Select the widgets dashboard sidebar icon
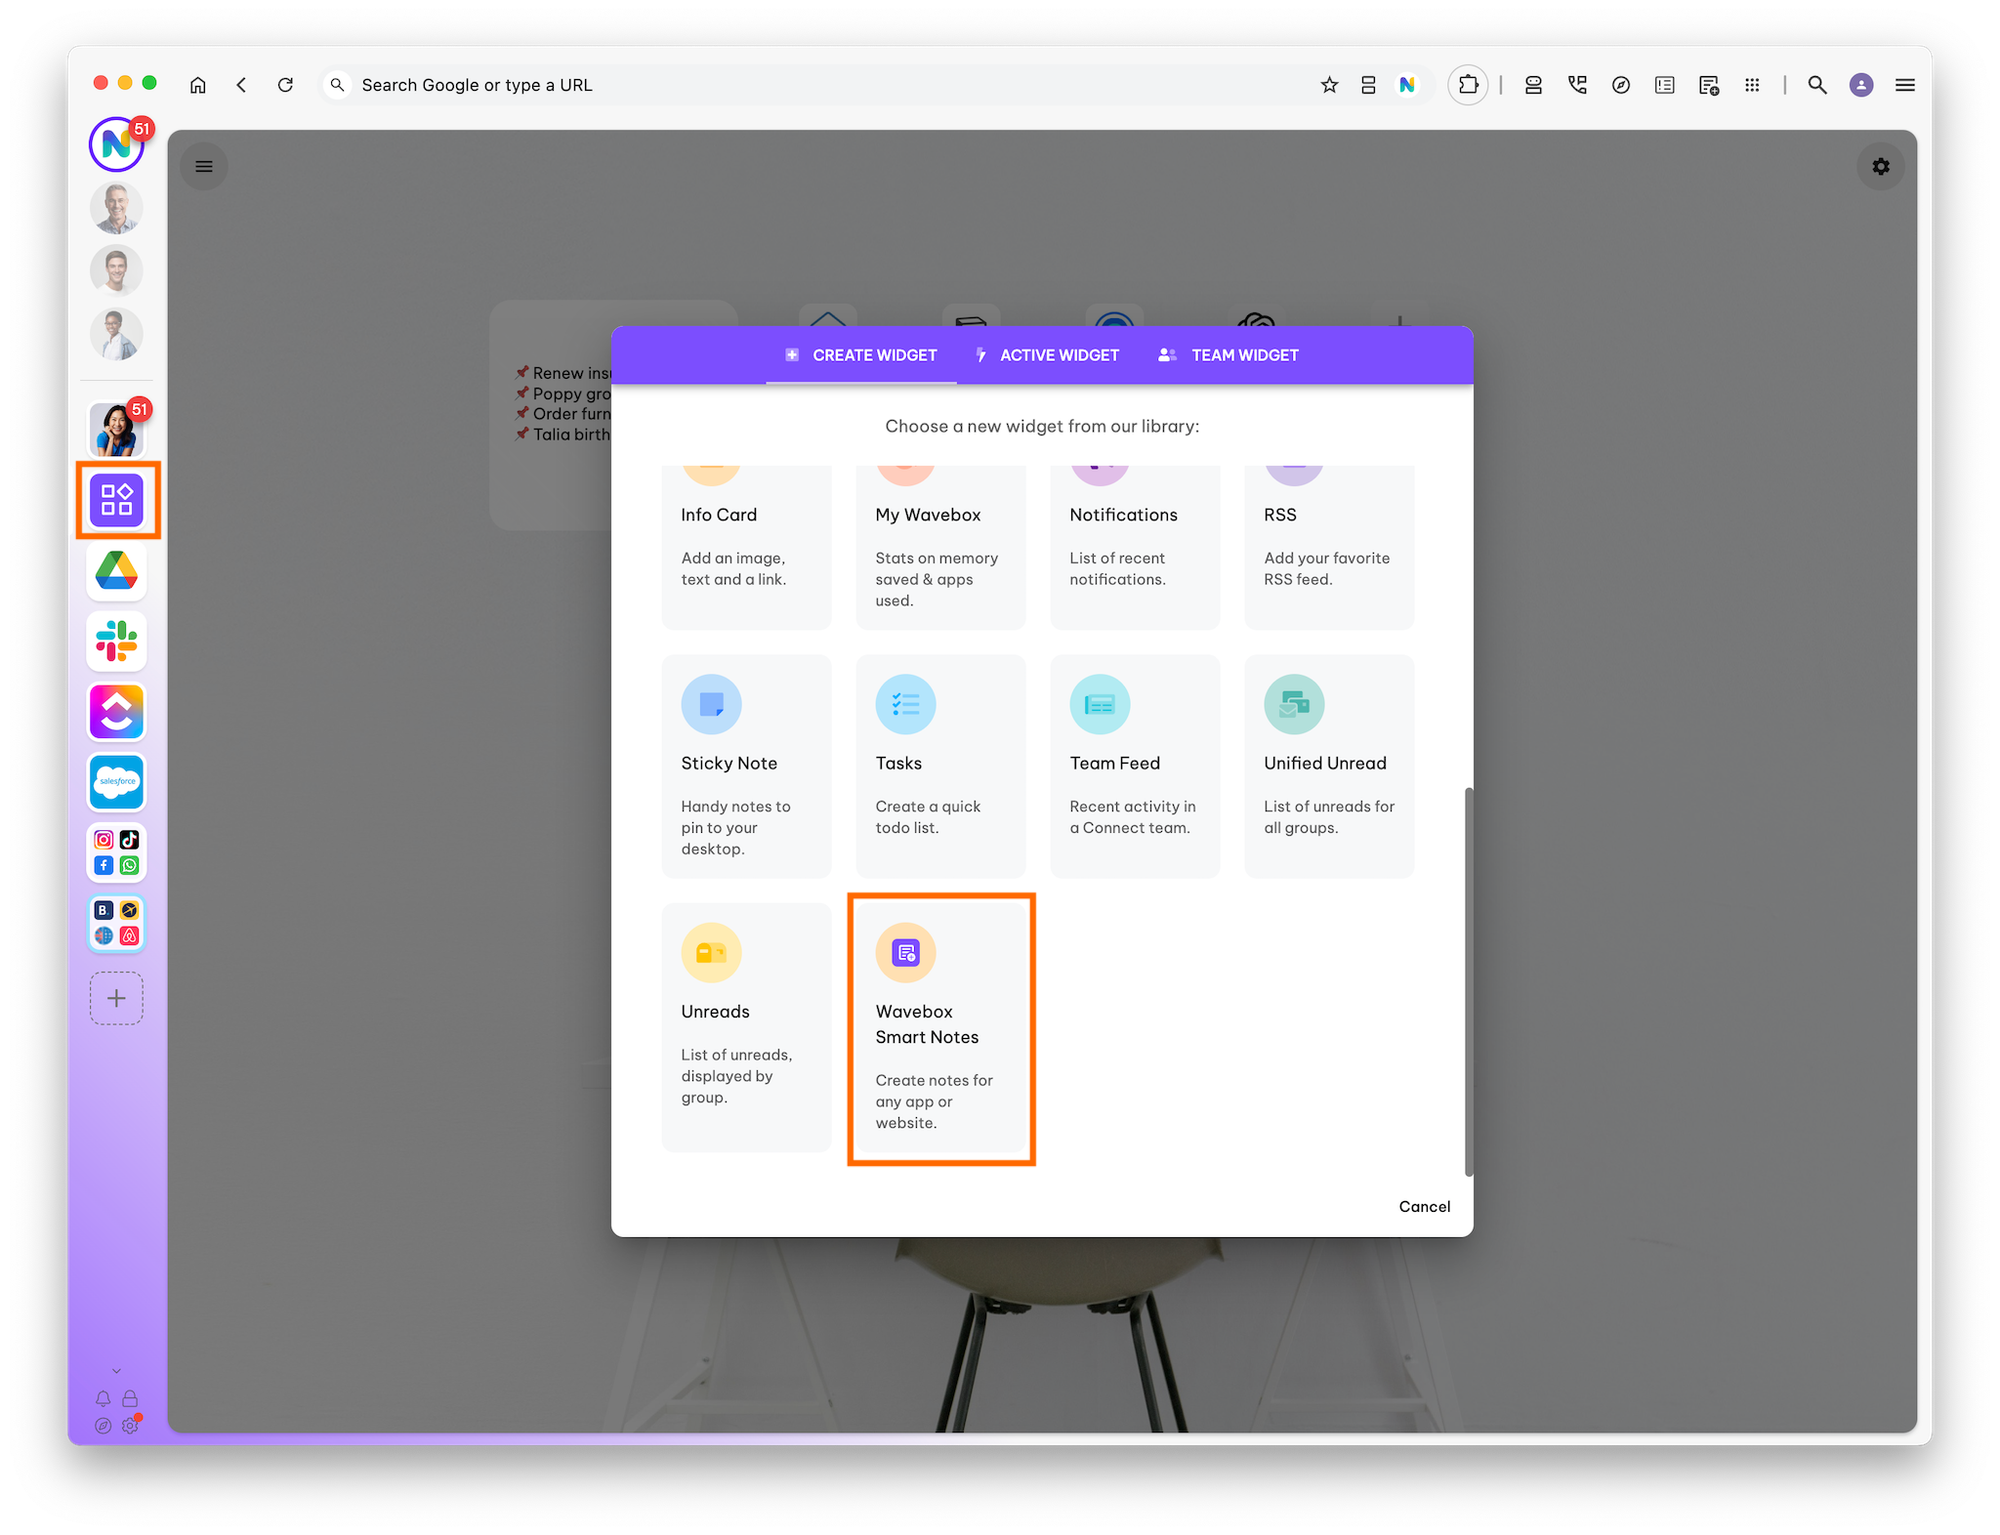This screenshot has height=1535, width=2000. pos(117,500)
